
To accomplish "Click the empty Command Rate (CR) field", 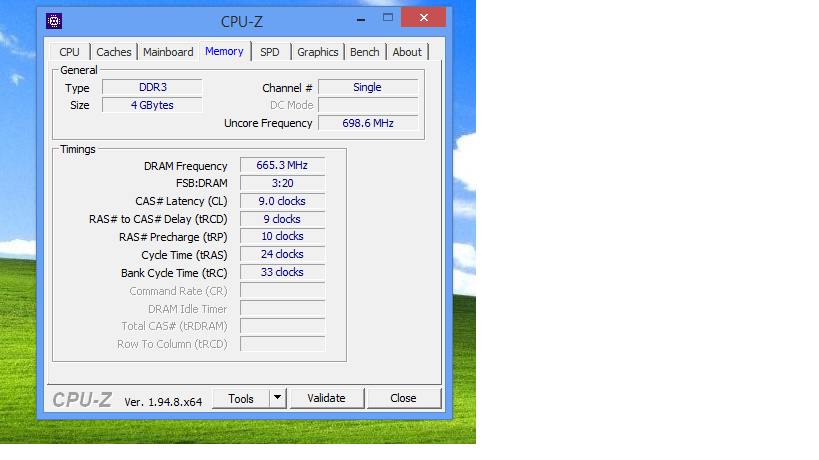I will 283,290.
